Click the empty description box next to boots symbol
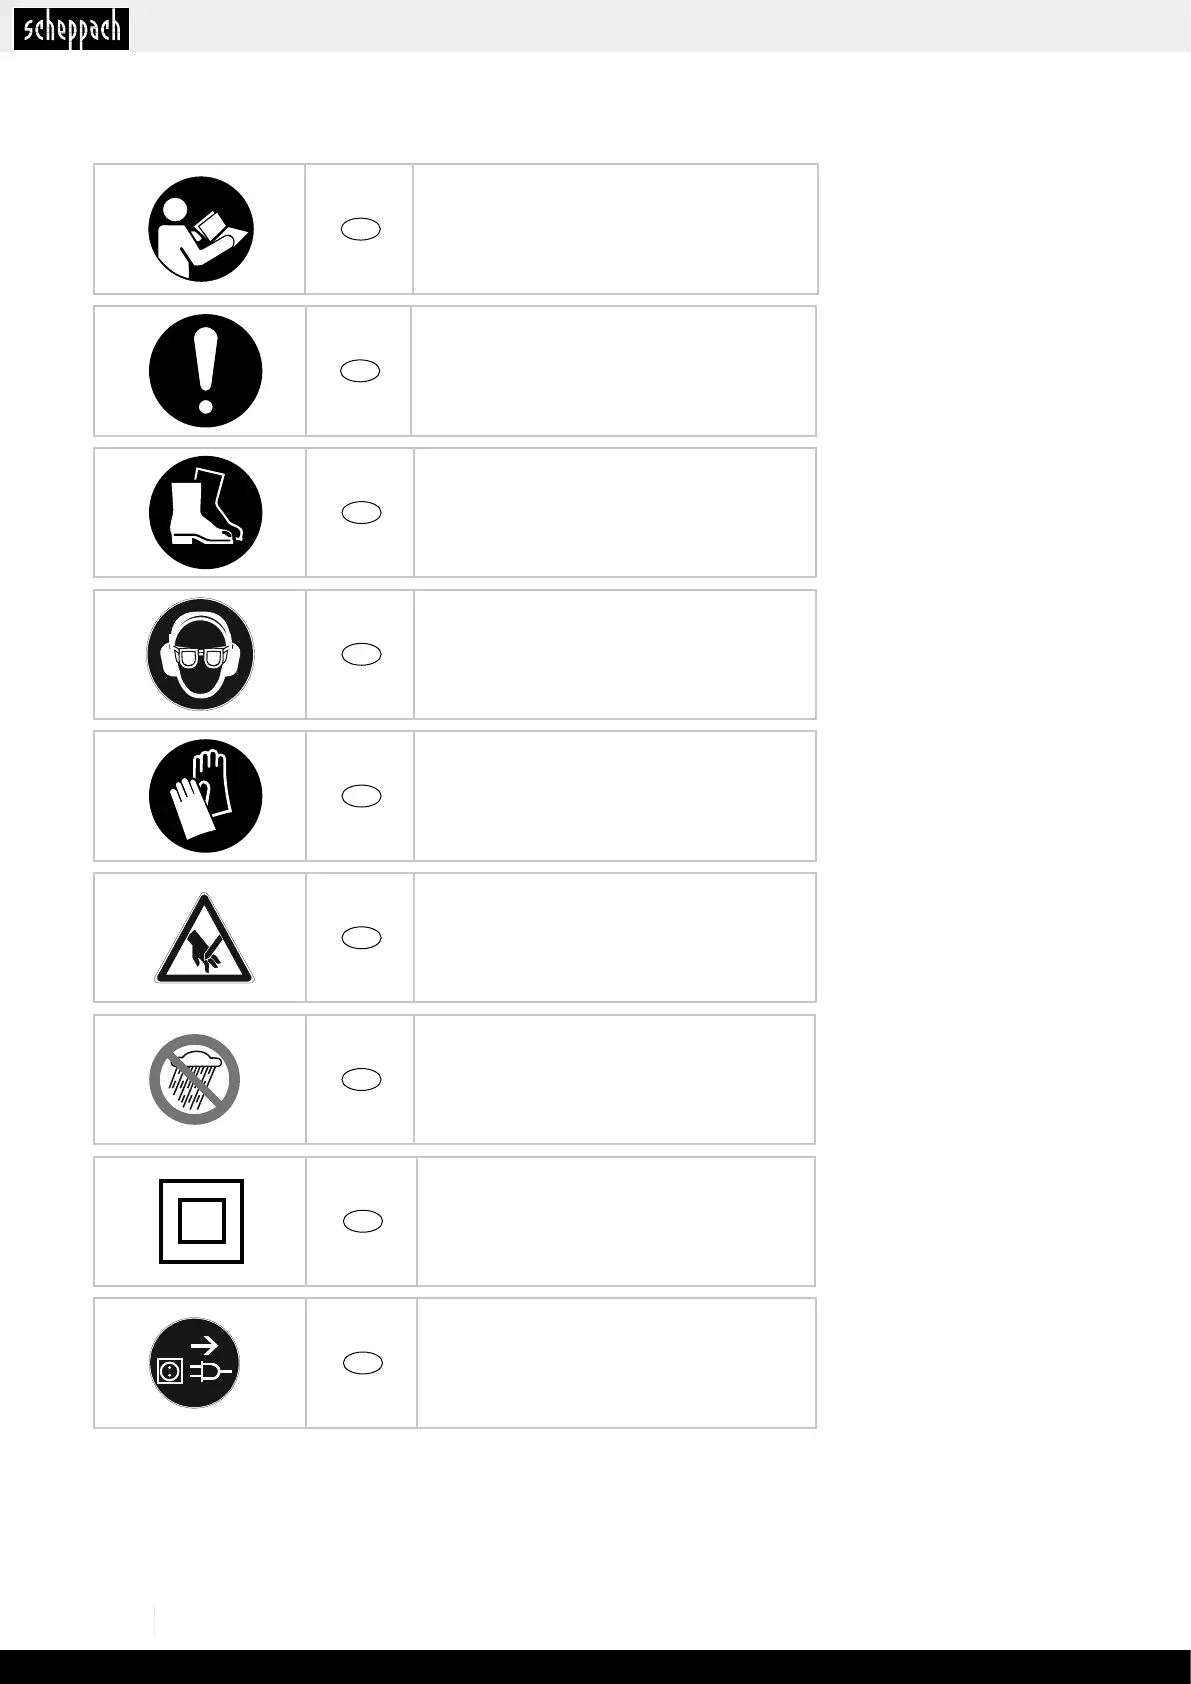Image resolution: width=1191 pixels, height=1684 pixels. [615, 513]
